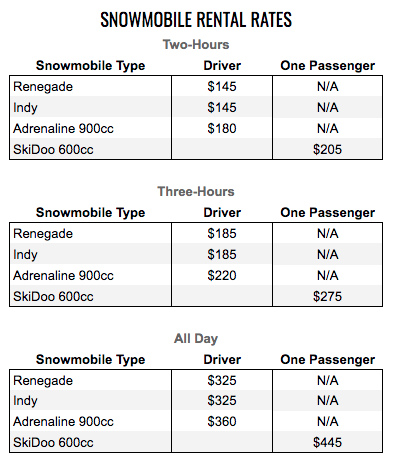Select the Two-Hours section heading
The width and height of the screenshot is (395, 464).
[196, 45]
